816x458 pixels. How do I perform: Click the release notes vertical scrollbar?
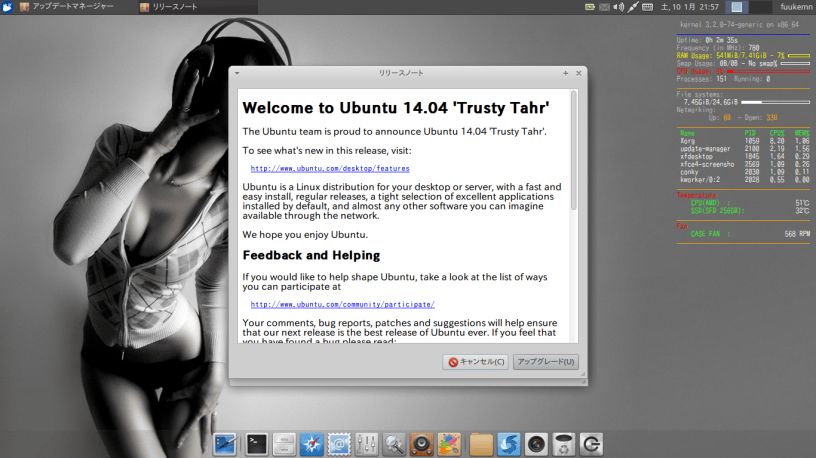(x=574, y=150)
